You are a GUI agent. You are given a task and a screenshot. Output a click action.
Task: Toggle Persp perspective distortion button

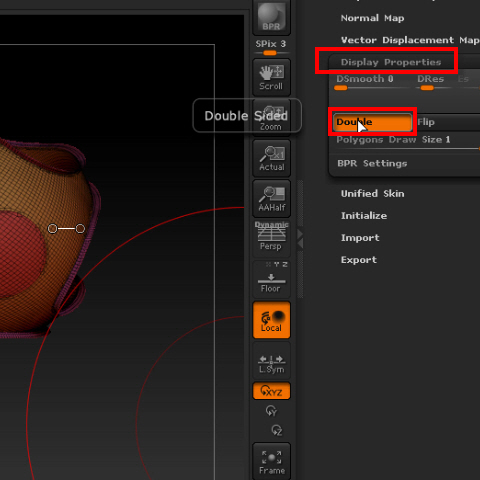coord(271,239)
